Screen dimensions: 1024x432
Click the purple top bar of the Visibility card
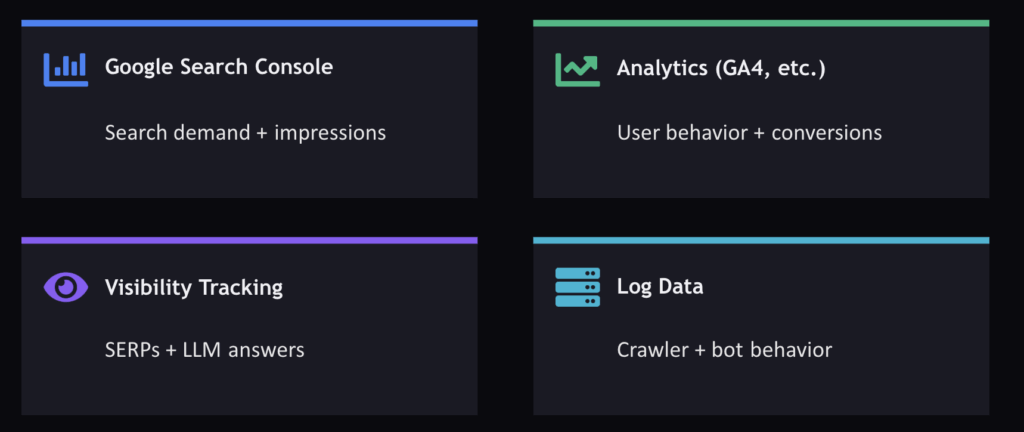pos(249,240)
